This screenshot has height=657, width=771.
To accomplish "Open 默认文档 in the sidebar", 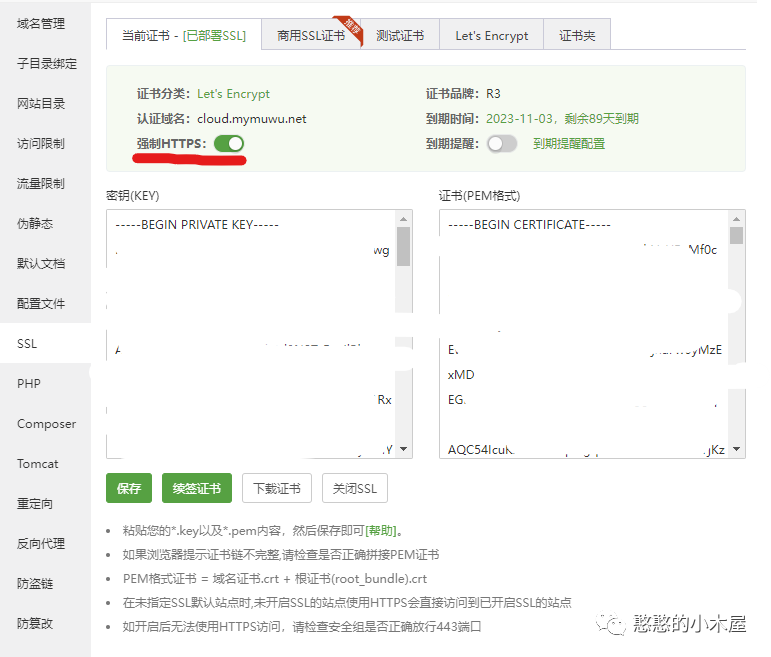I will pos(41,263).
